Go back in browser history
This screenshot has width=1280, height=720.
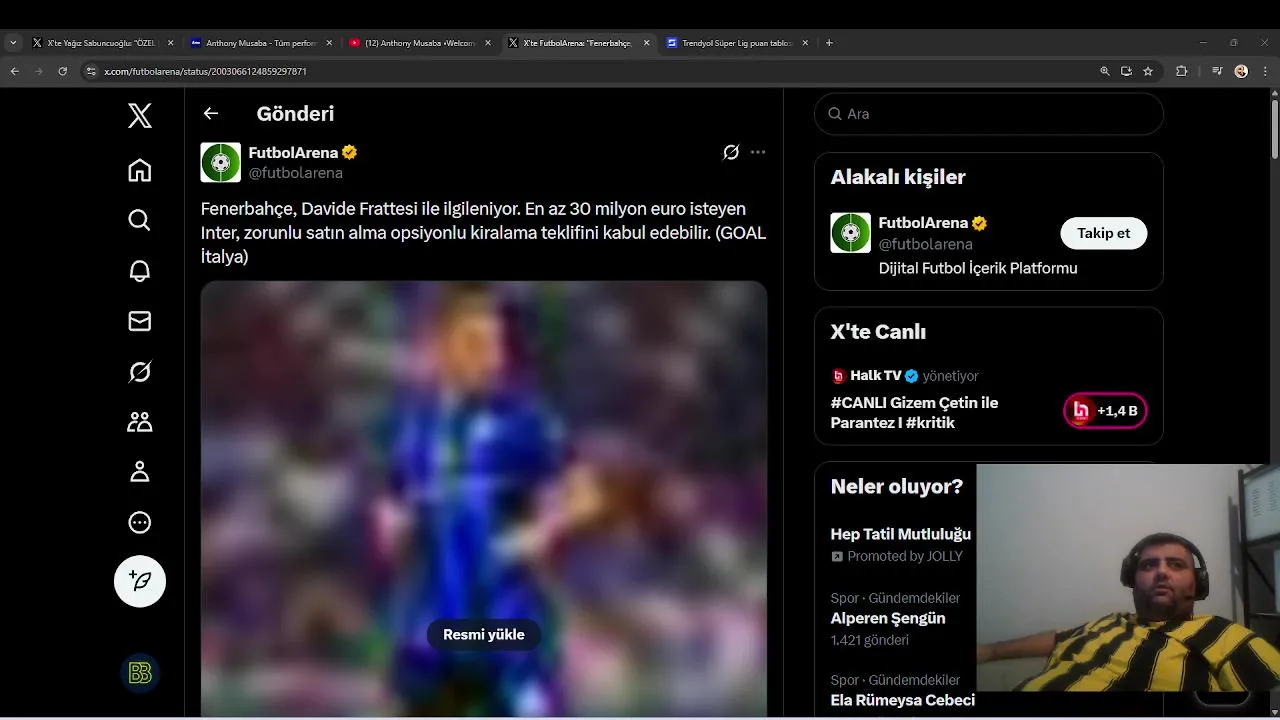point(15,71)
